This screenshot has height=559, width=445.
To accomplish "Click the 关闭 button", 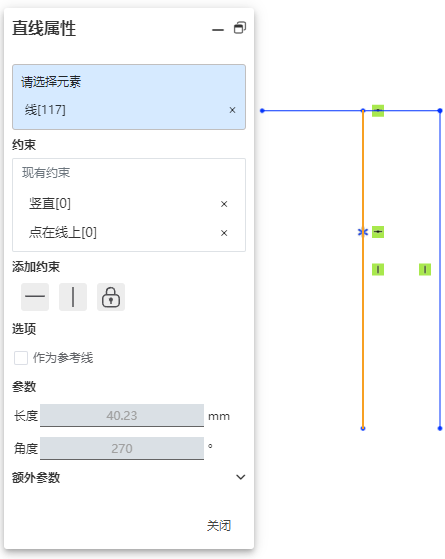I will (x=219, y=525).
